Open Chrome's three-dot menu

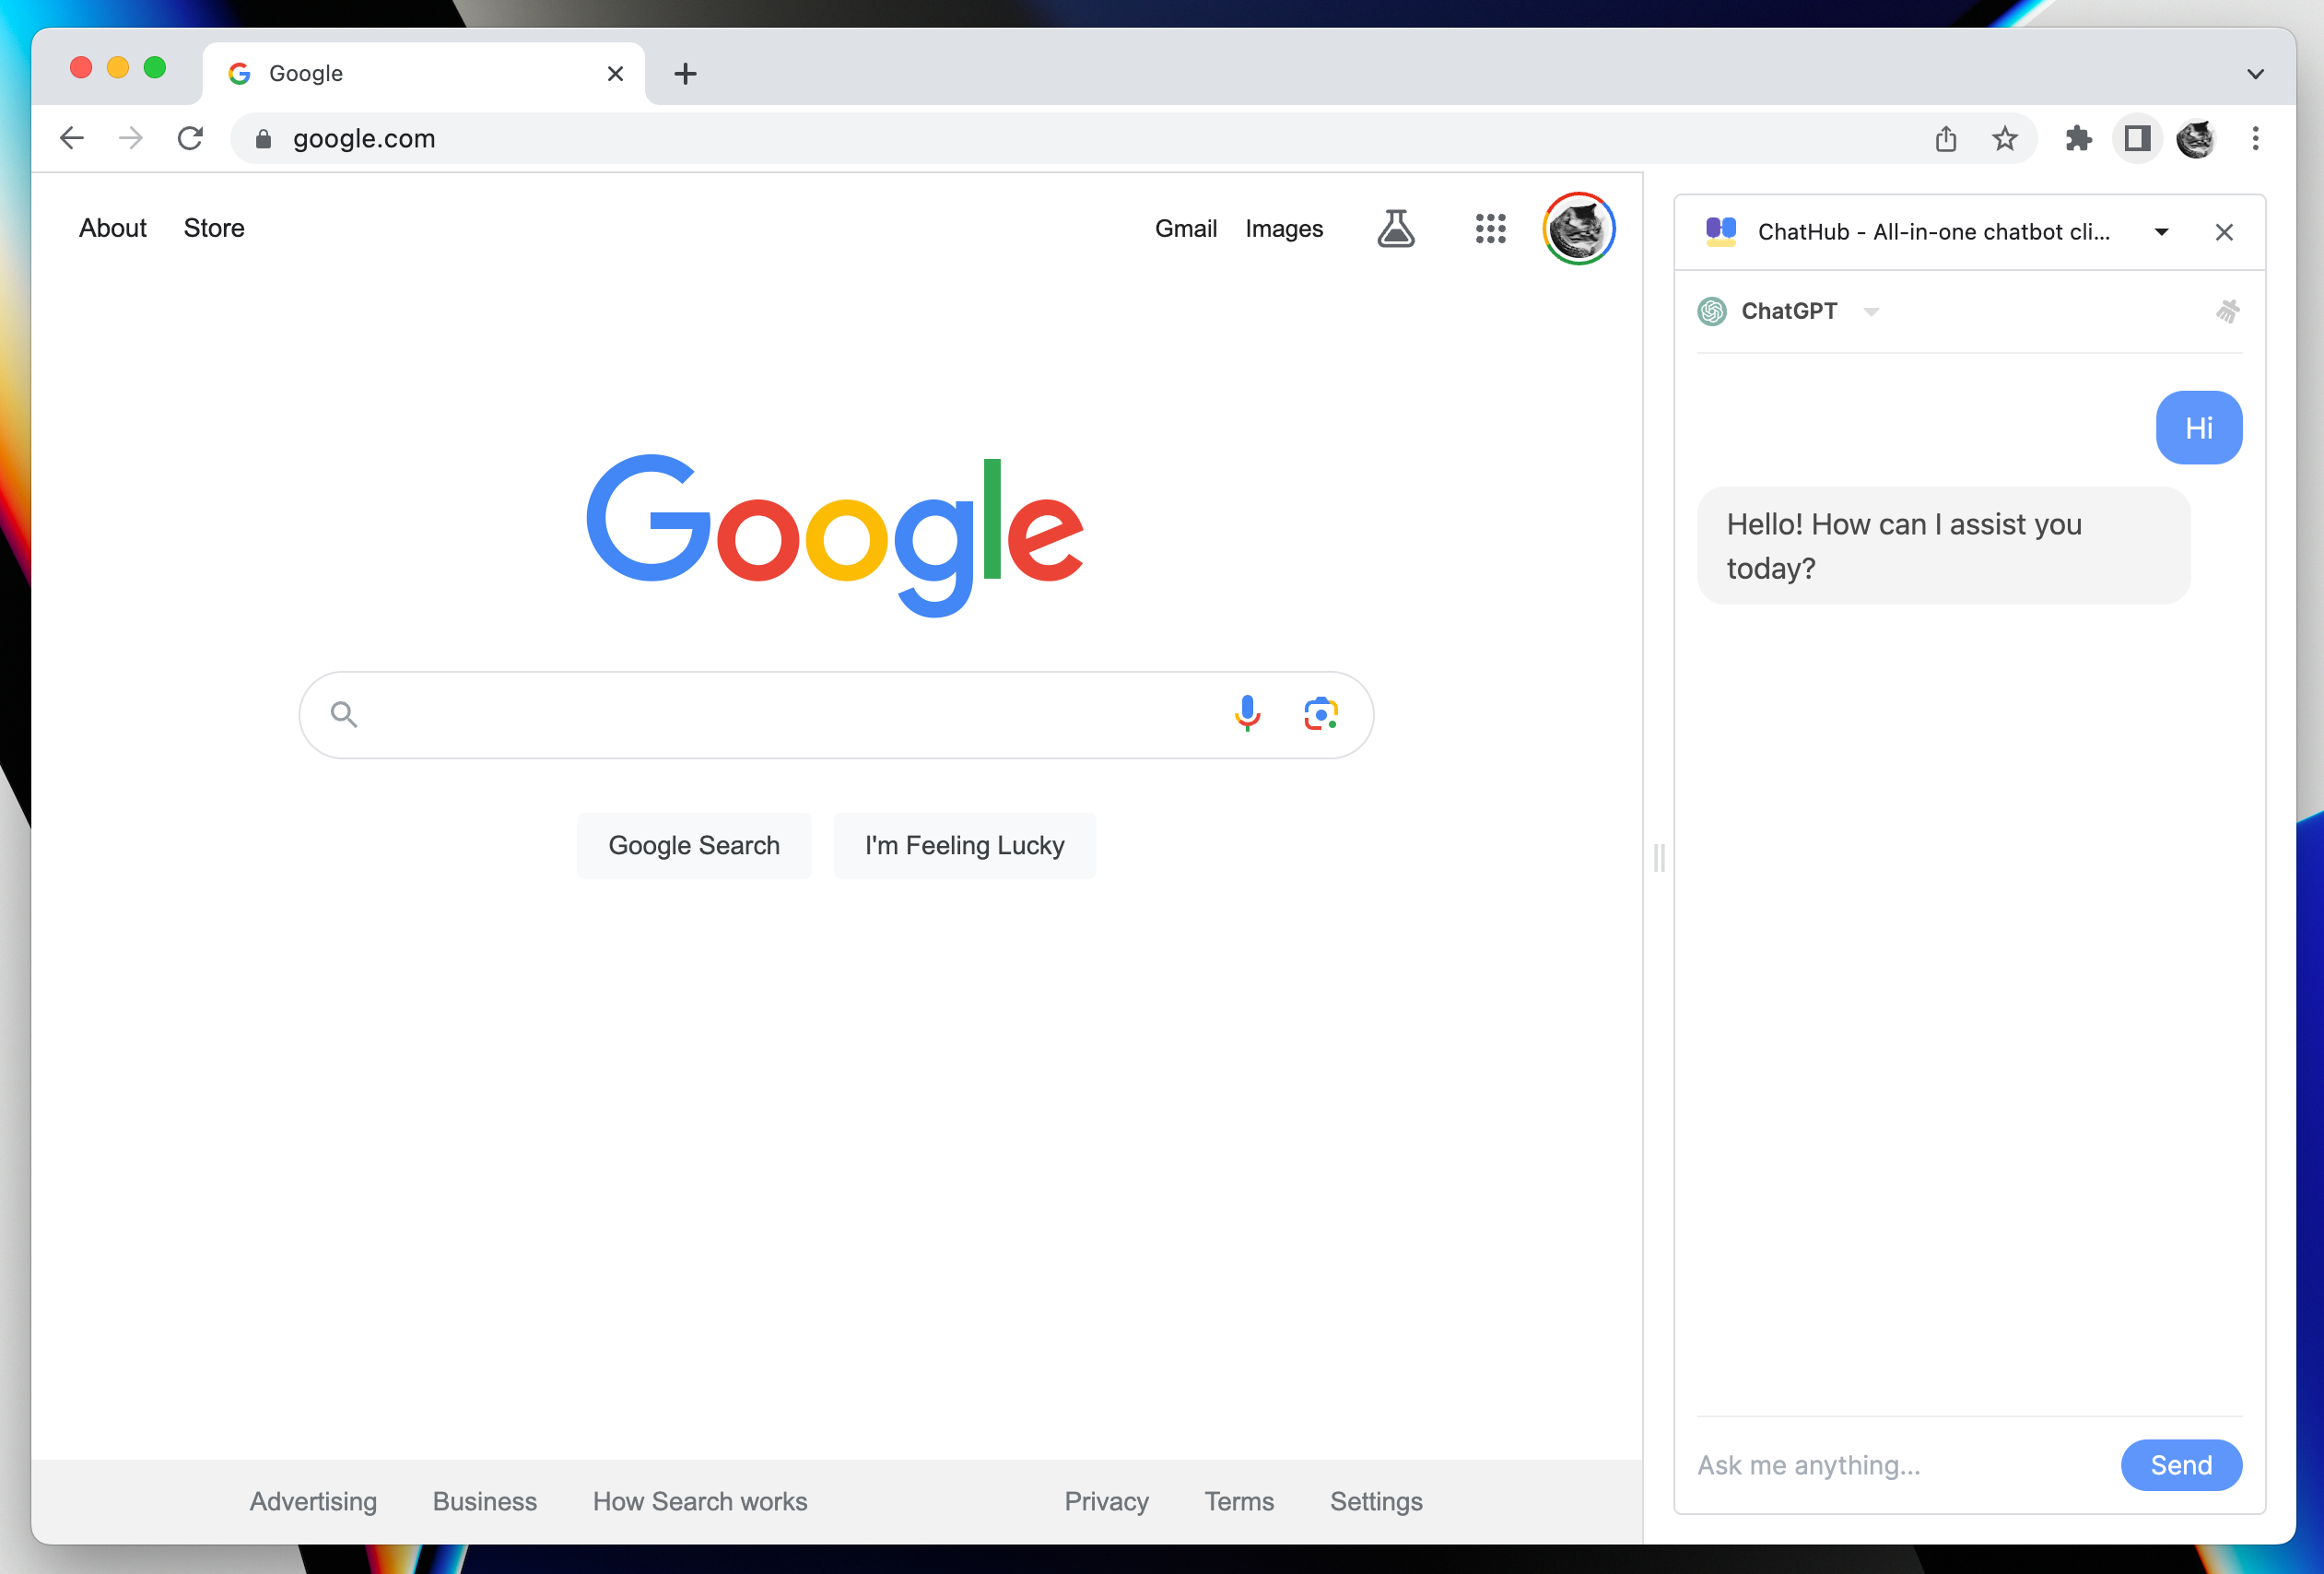2255,138
